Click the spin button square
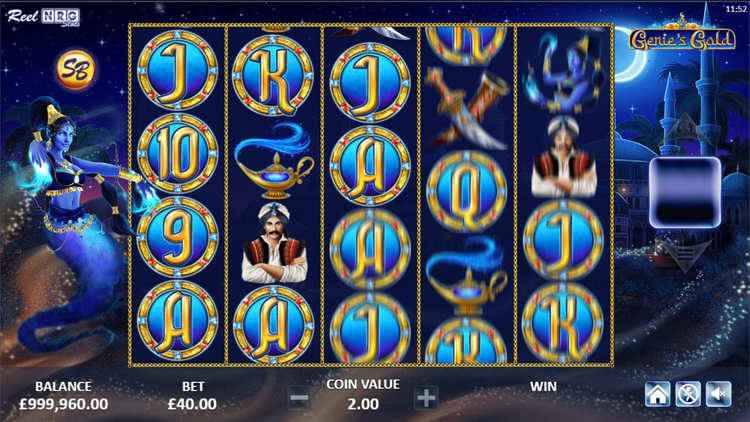The width and height of the screenshot is (750, 422). 685,192
